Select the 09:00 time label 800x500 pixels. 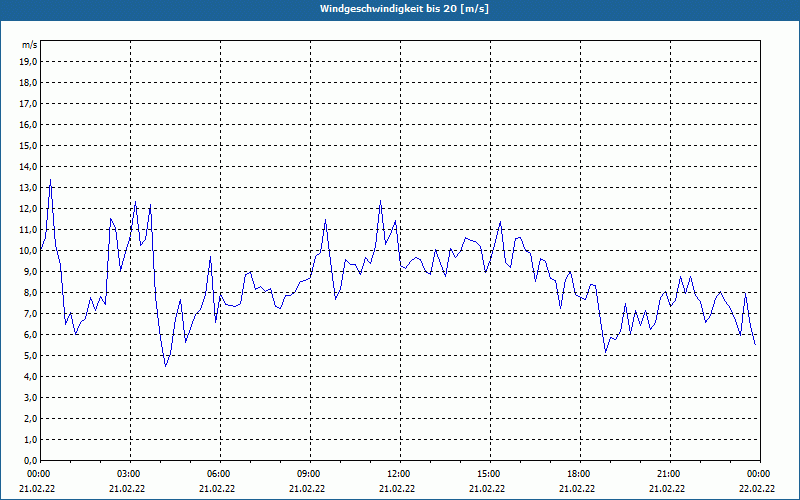[x=310, y=474]
